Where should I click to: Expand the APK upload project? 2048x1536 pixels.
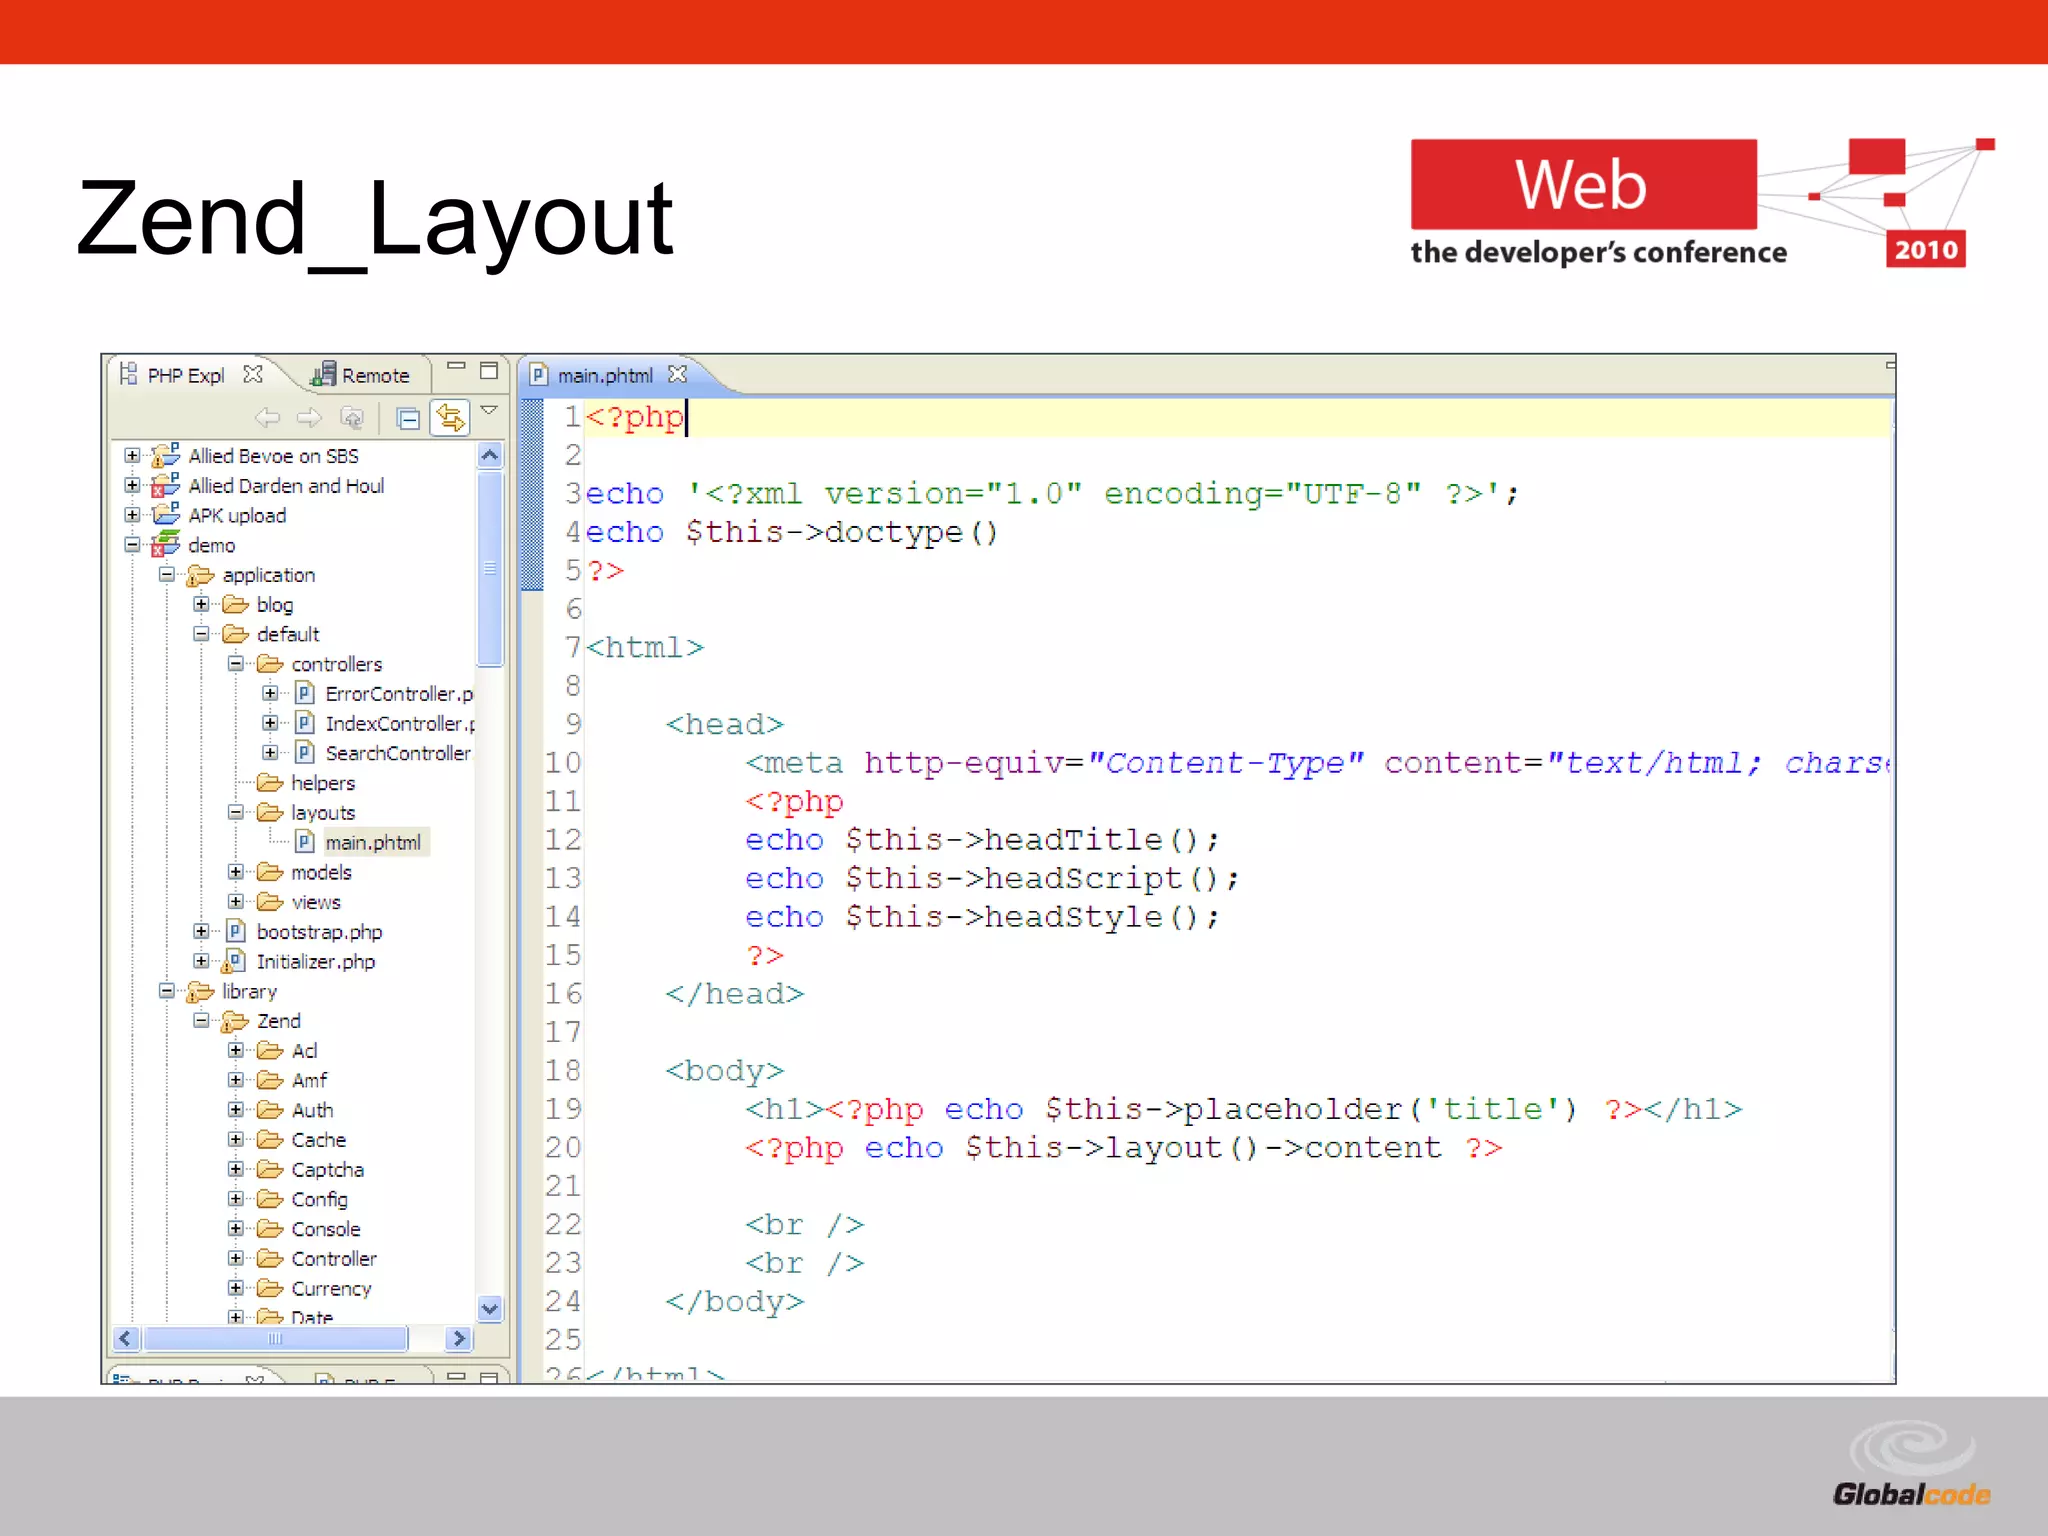[x=132, y=515]
